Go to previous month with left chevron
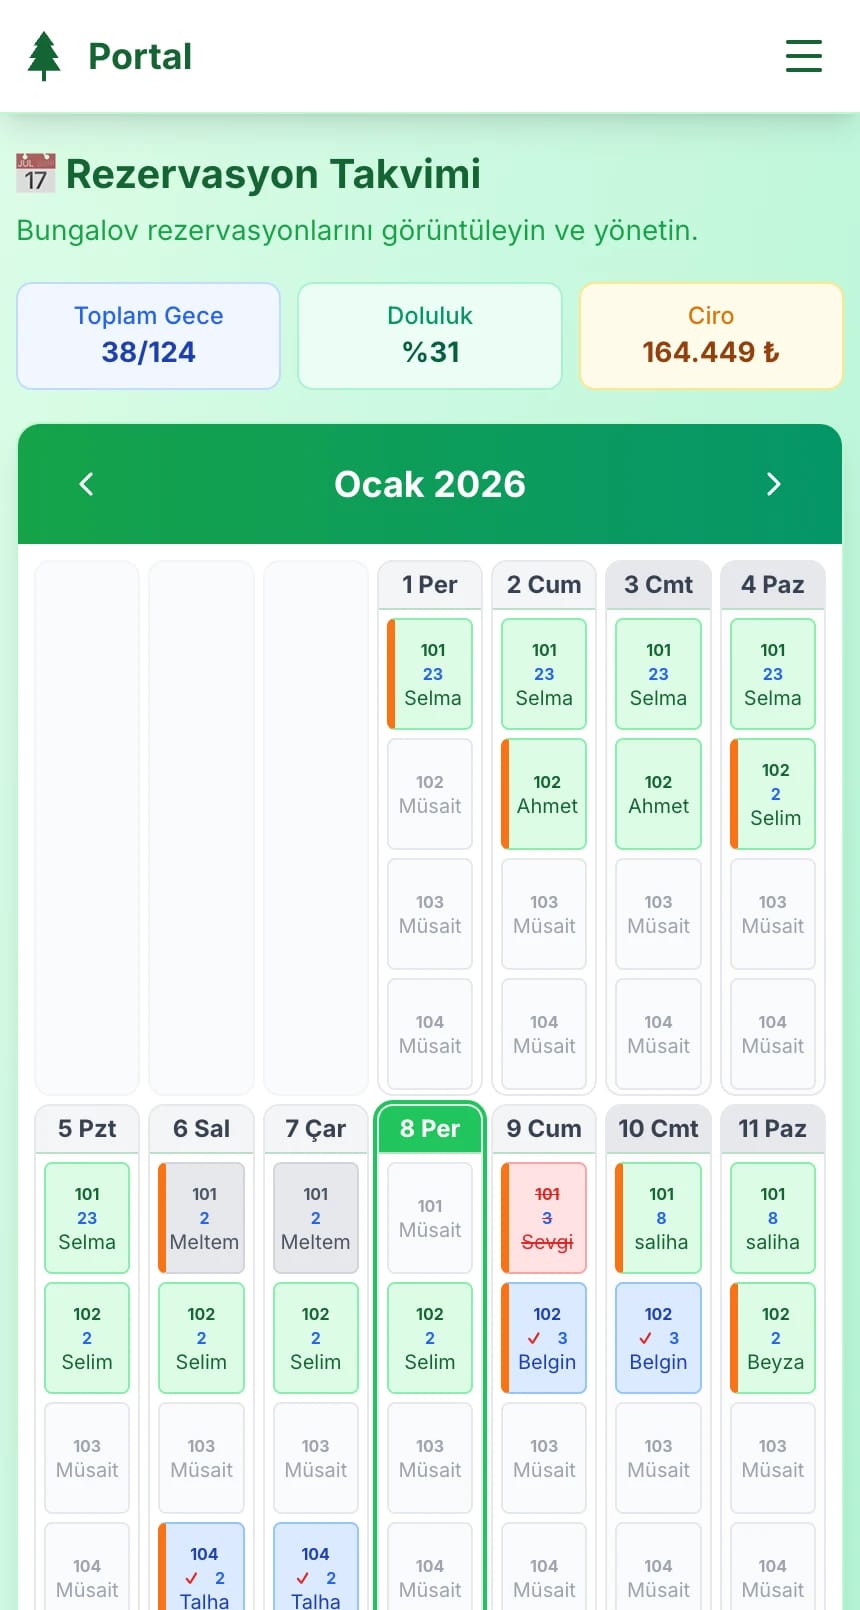Viewport: 860px width, 1610px height. click(87, 484)
